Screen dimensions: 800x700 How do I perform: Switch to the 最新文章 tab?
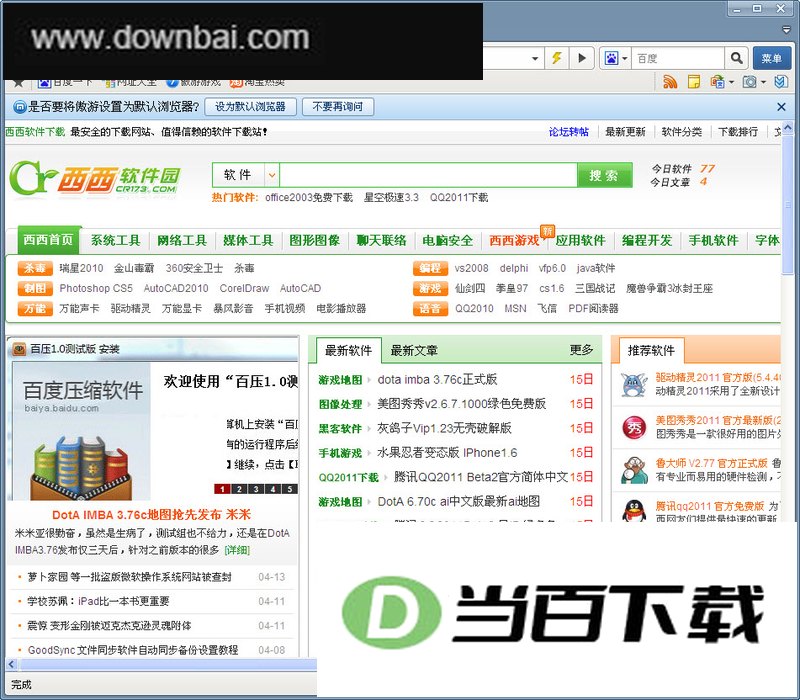point(414,351)
